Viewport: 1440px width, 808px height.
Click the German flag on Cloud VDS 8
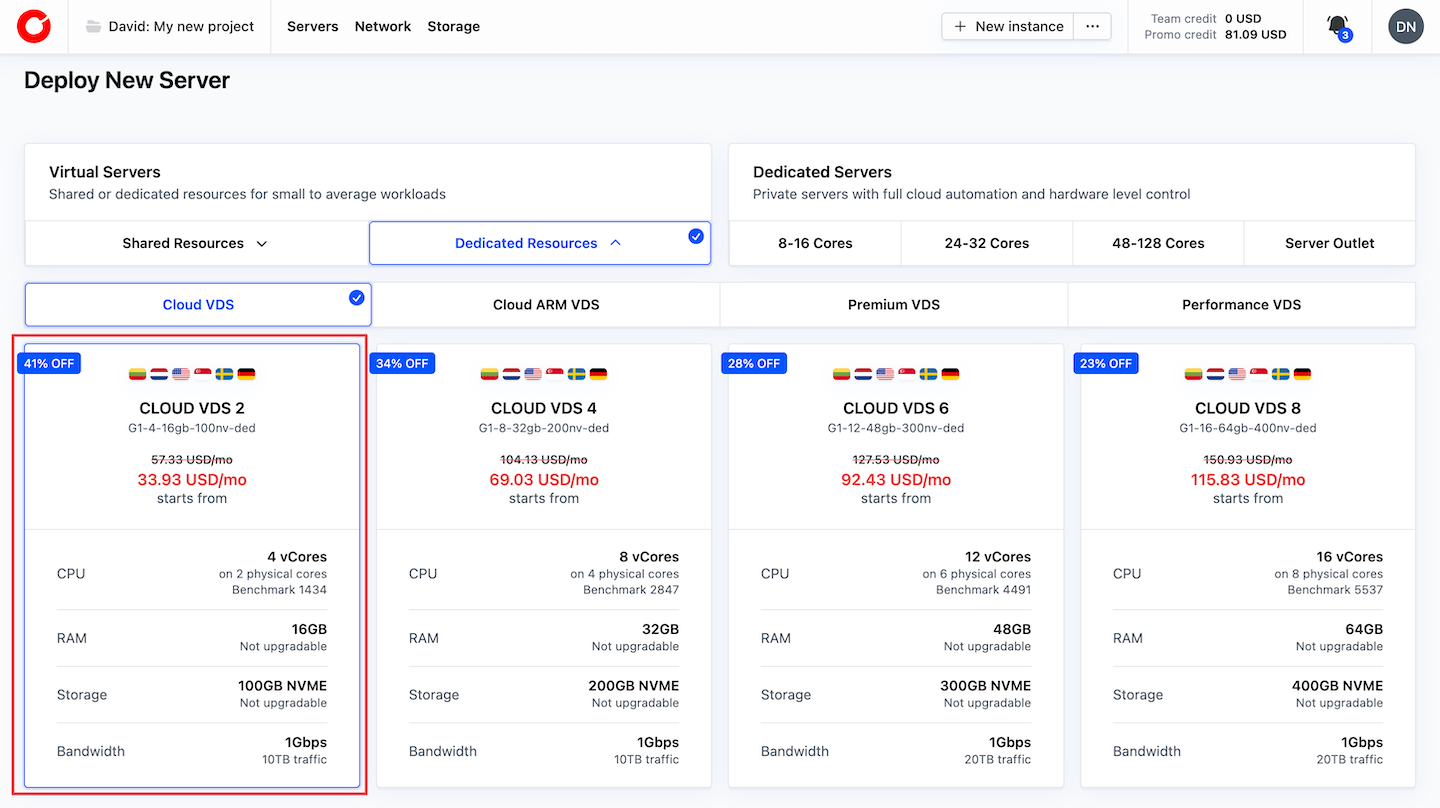(1302, 374)
